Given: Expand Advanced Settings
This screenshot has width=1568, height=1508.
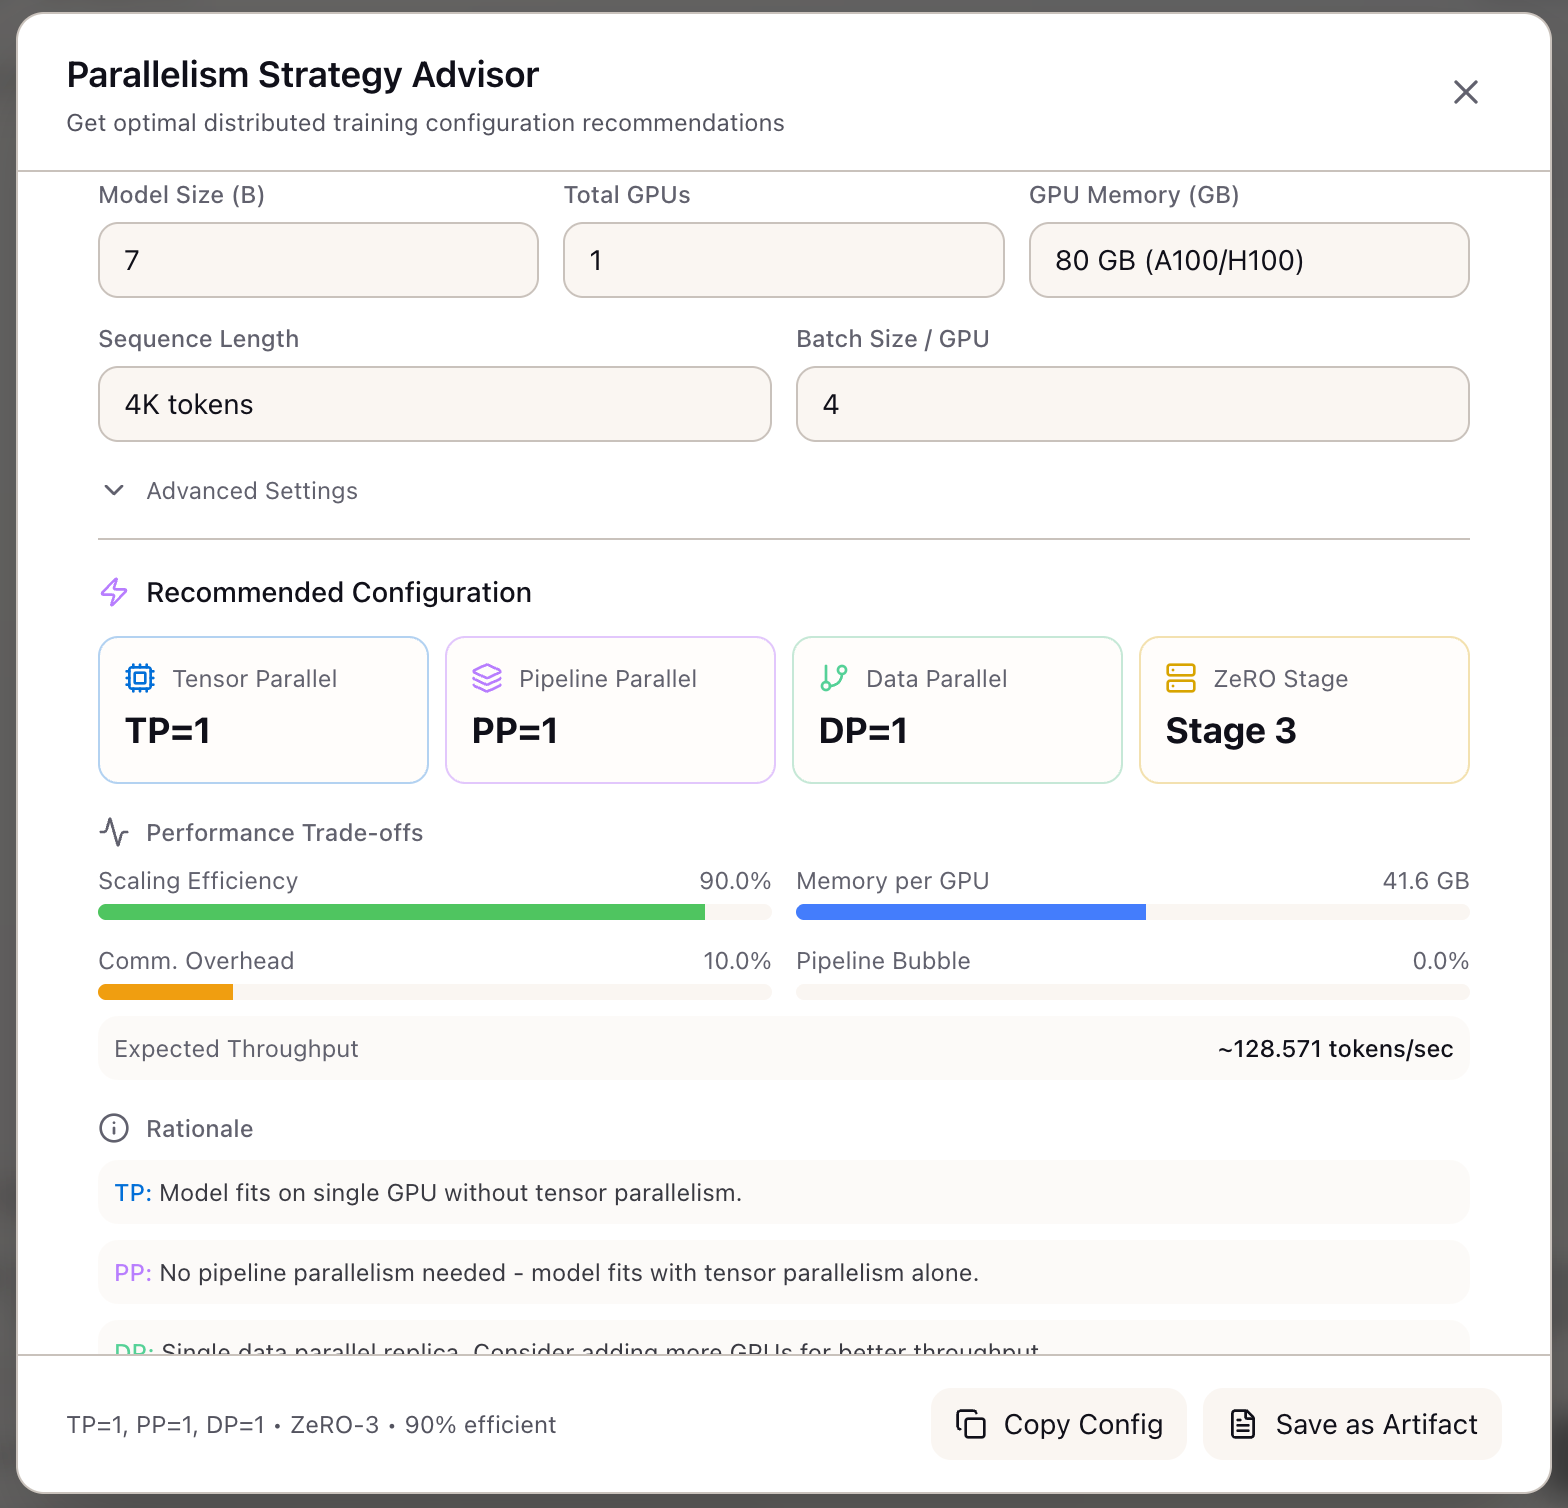Looking at the screenshot, I should point(229,490).
